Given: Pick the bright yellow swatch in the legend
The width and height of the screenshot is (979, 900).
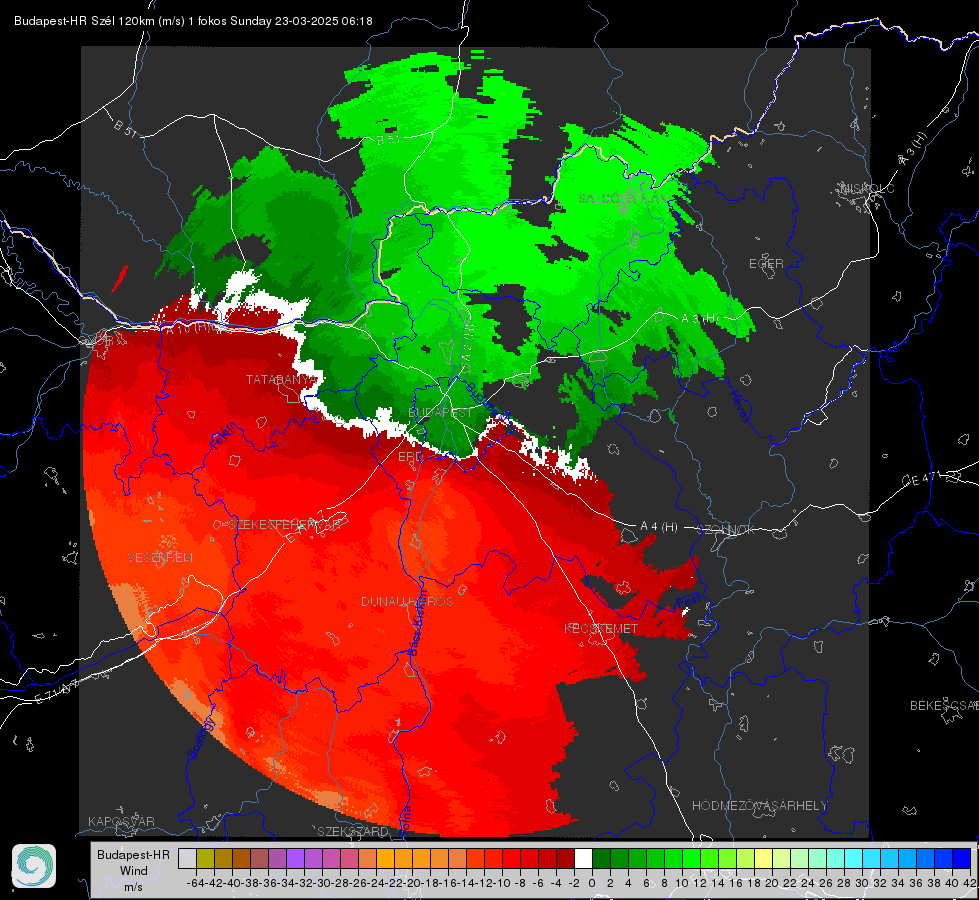Looking at the screenshot, I should pos(764,859).
